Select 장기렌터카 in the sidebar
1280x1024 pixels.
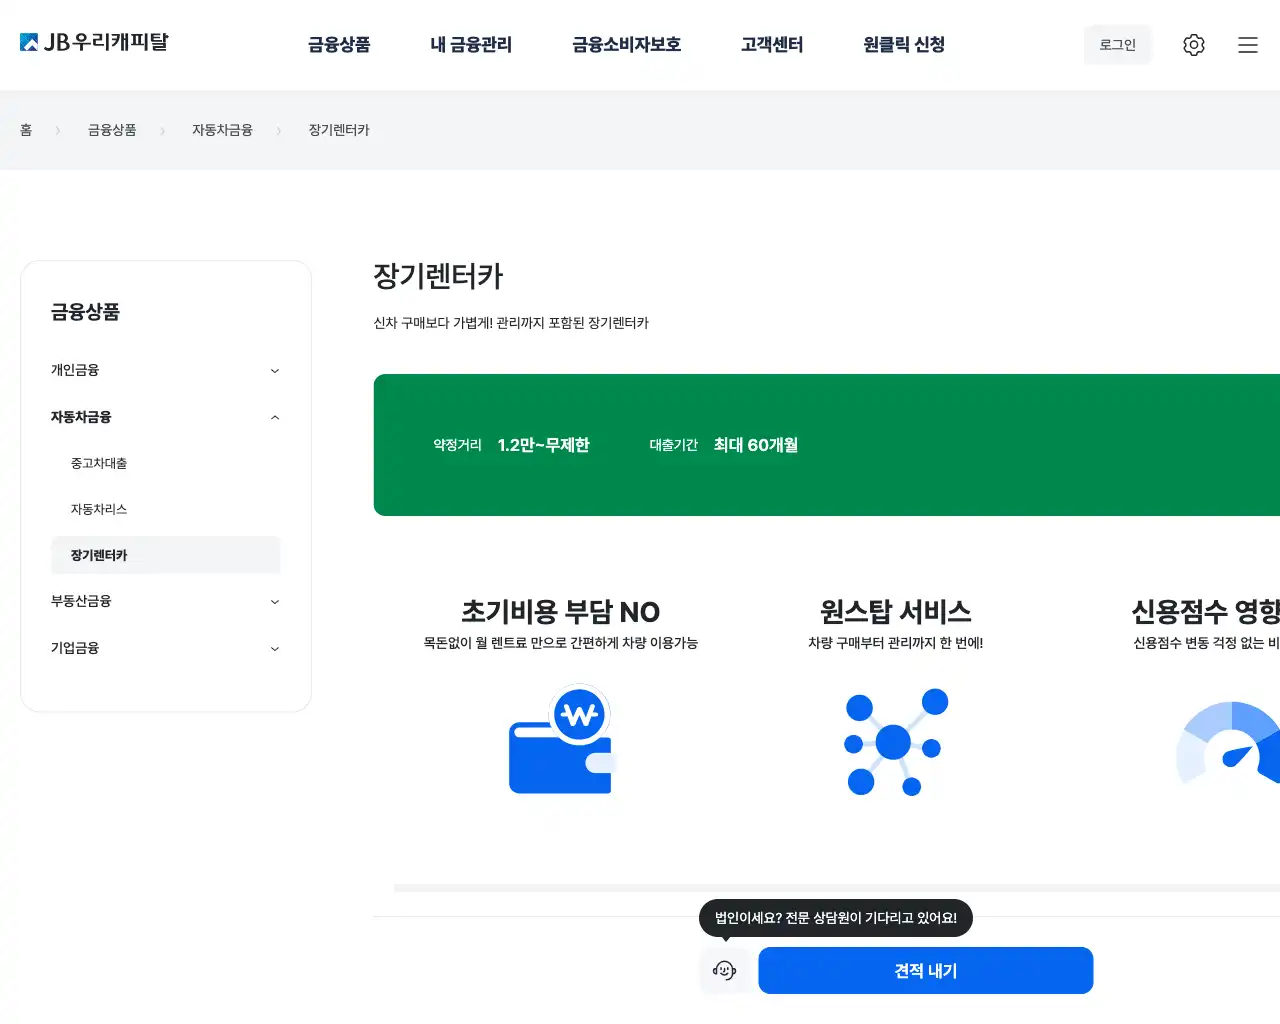point(166,555)
